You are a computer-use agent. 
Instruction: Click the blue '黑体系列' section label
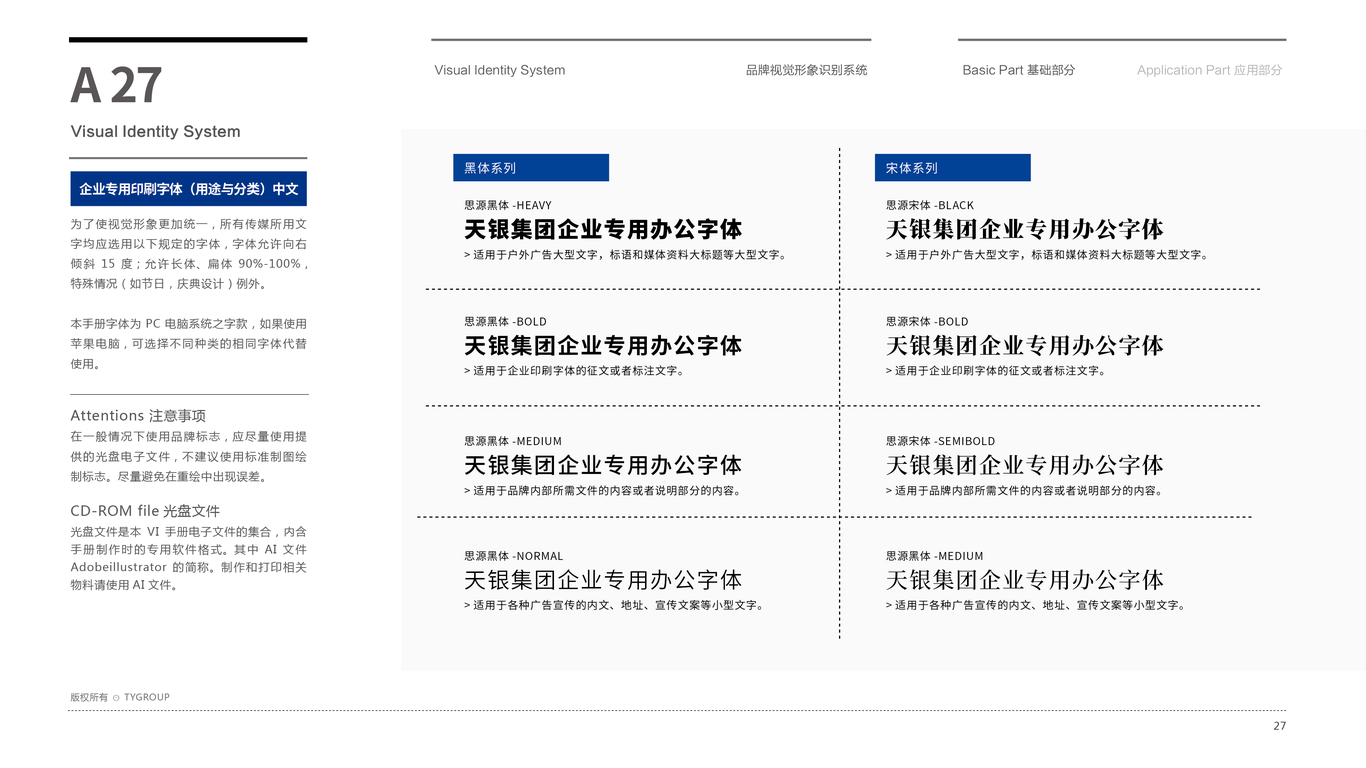click(531, 168)
